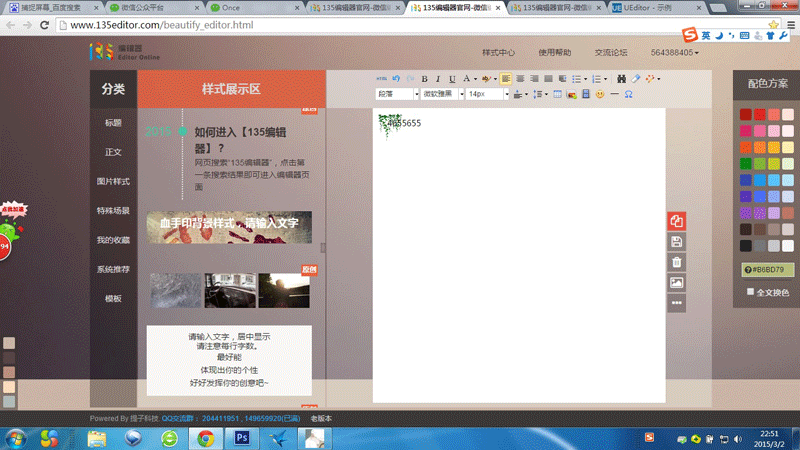Switch to HTML source view
The width and height of the screenshot is (800, 450).
point(381,79)
